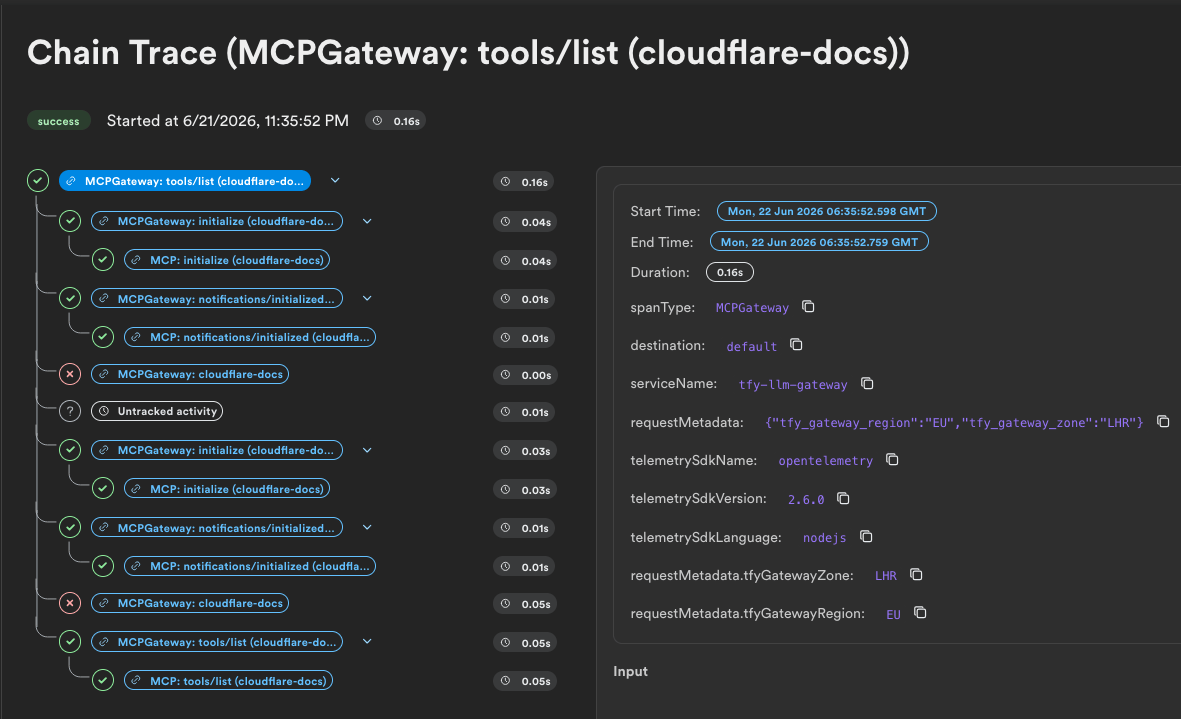Viewport: 1181px width, 719px height.
Task: Collapse the root MCPGateway: tools/list span
Action: tap(335, 181)
